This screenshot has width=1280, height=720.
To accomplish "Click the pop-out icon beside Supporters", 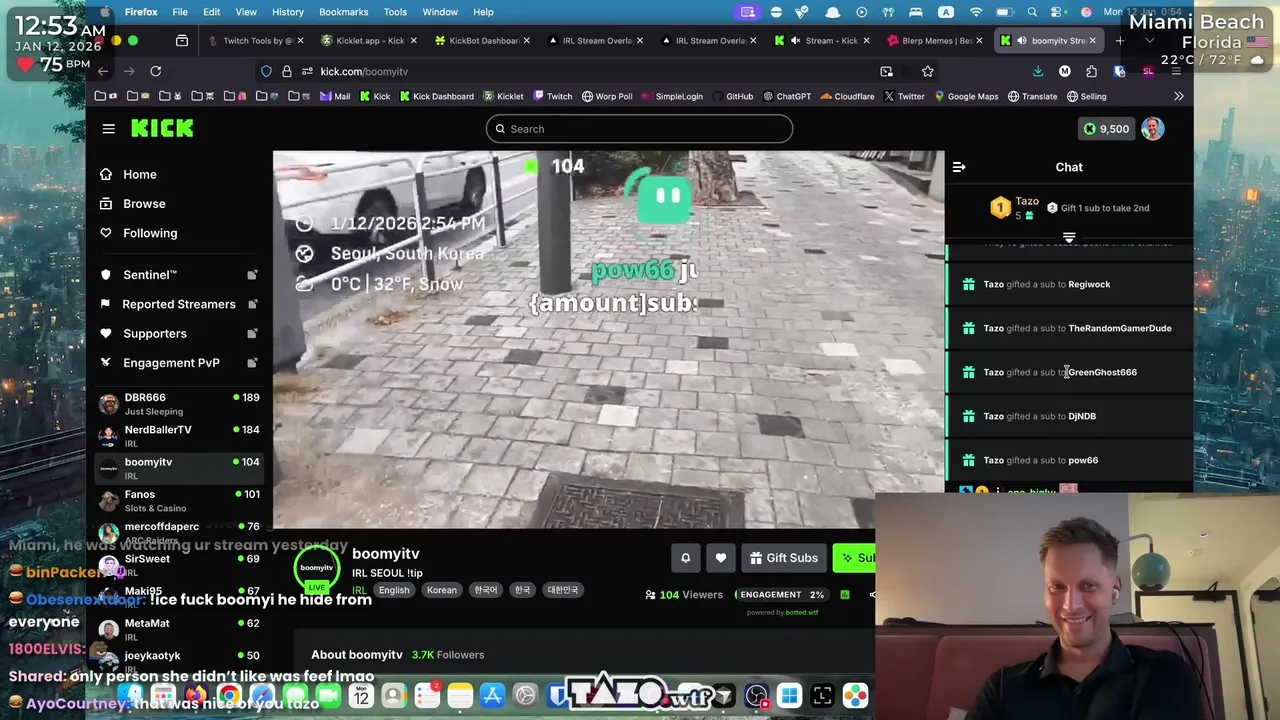I will click(252, 333).
